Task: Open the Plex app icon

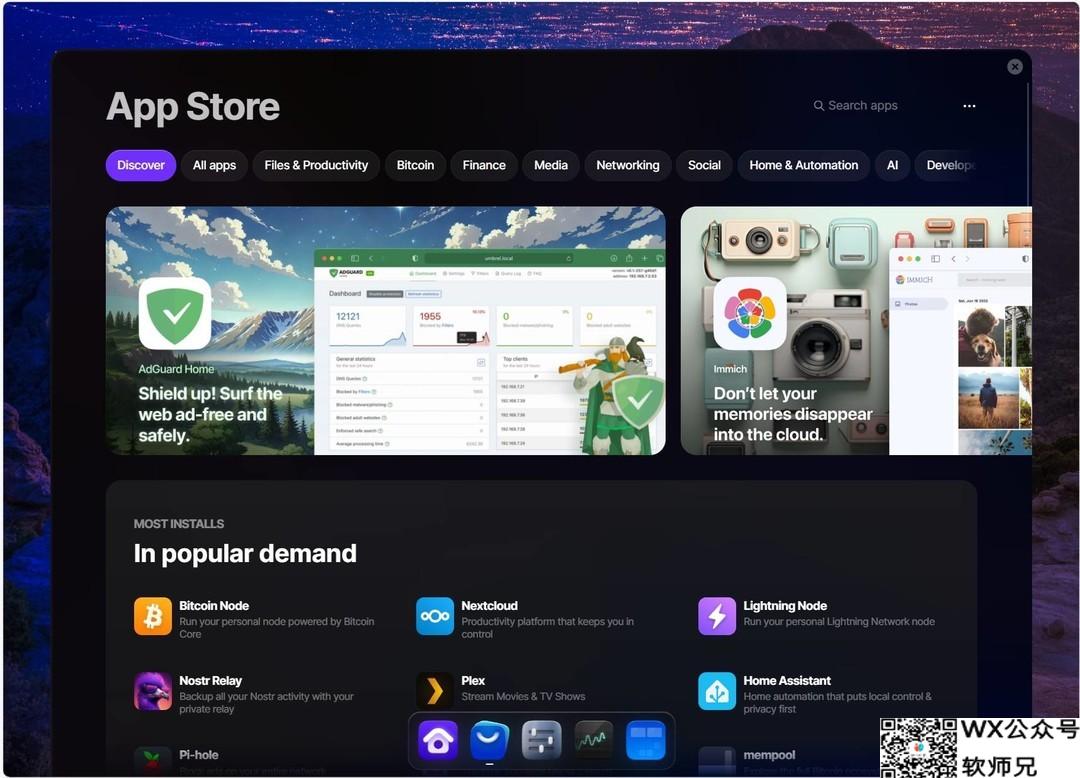Action: click(x=435, y=691)
